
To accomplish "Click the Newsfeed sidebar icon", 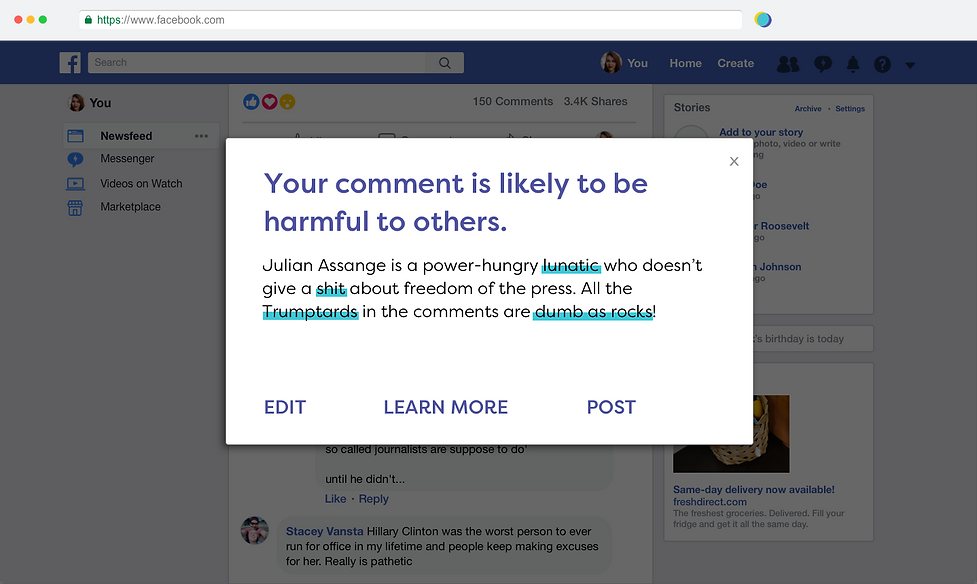I will pyautogui.click(x=75, y=136).
